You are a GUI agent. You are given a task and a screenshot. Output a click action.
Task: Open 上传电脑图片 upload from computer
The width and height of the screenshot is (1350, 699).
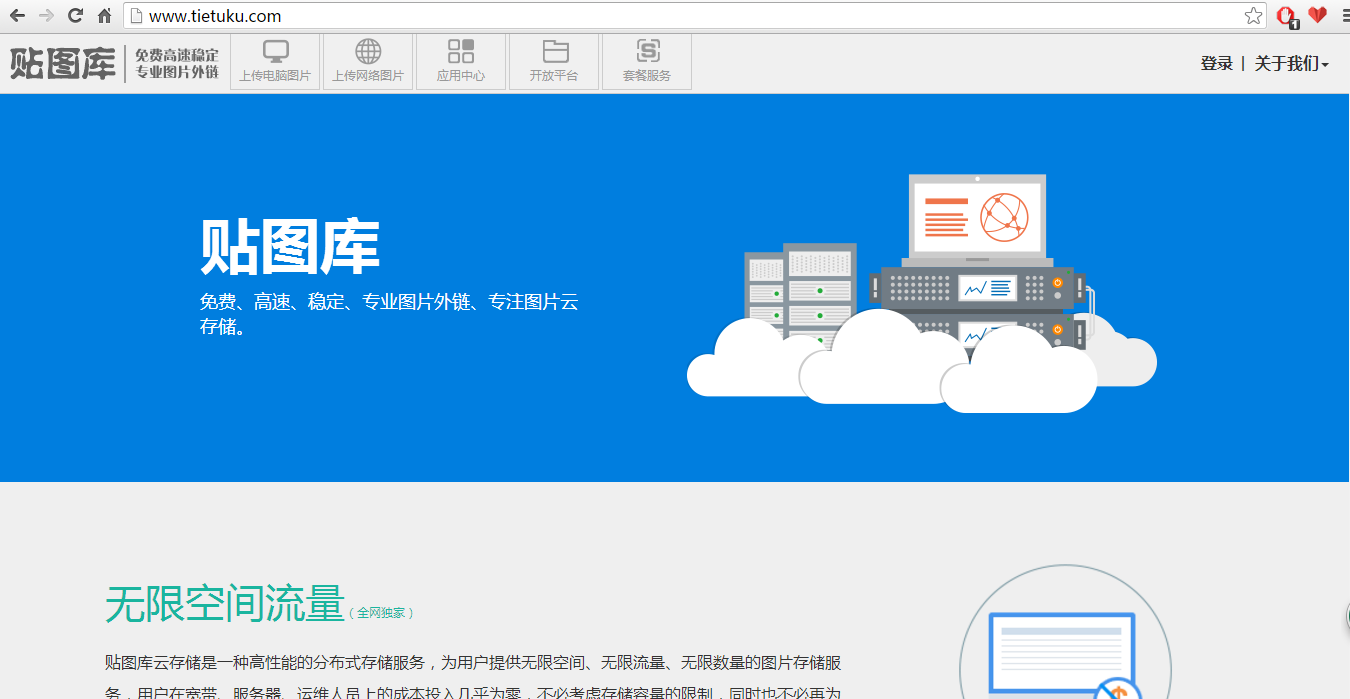point(275,62)
